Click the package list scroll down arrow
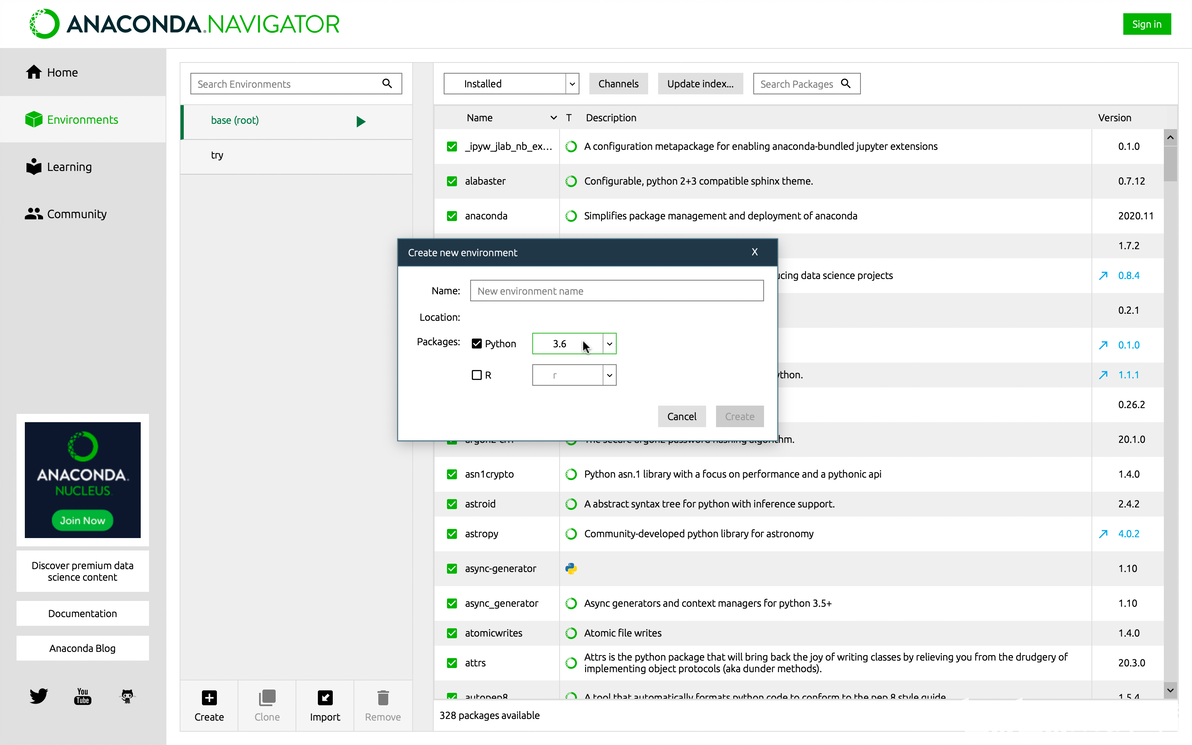1192x745 pixels. [1170, 690]
